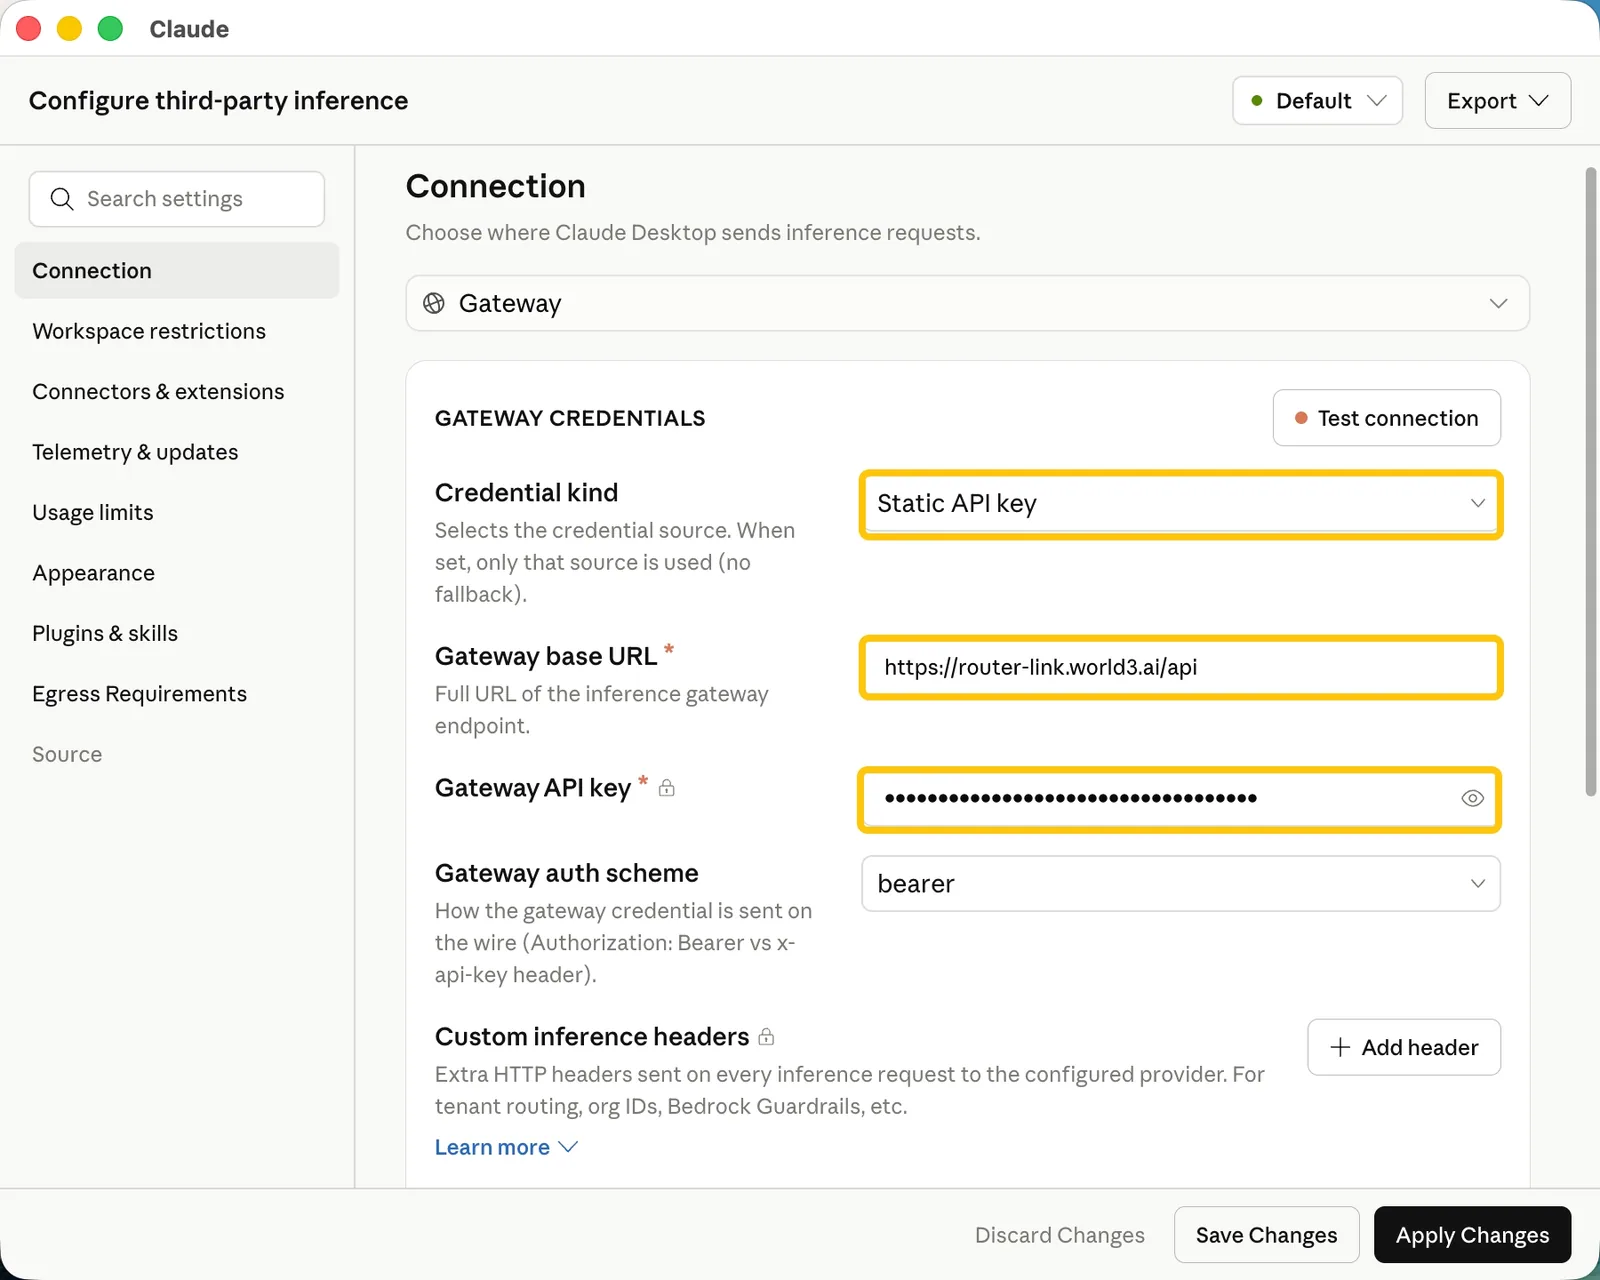The height and width of the screenshot is (1280, 1600).
Task: Open the Credential kind Static API key dropdown
Action: (1180, 504)
